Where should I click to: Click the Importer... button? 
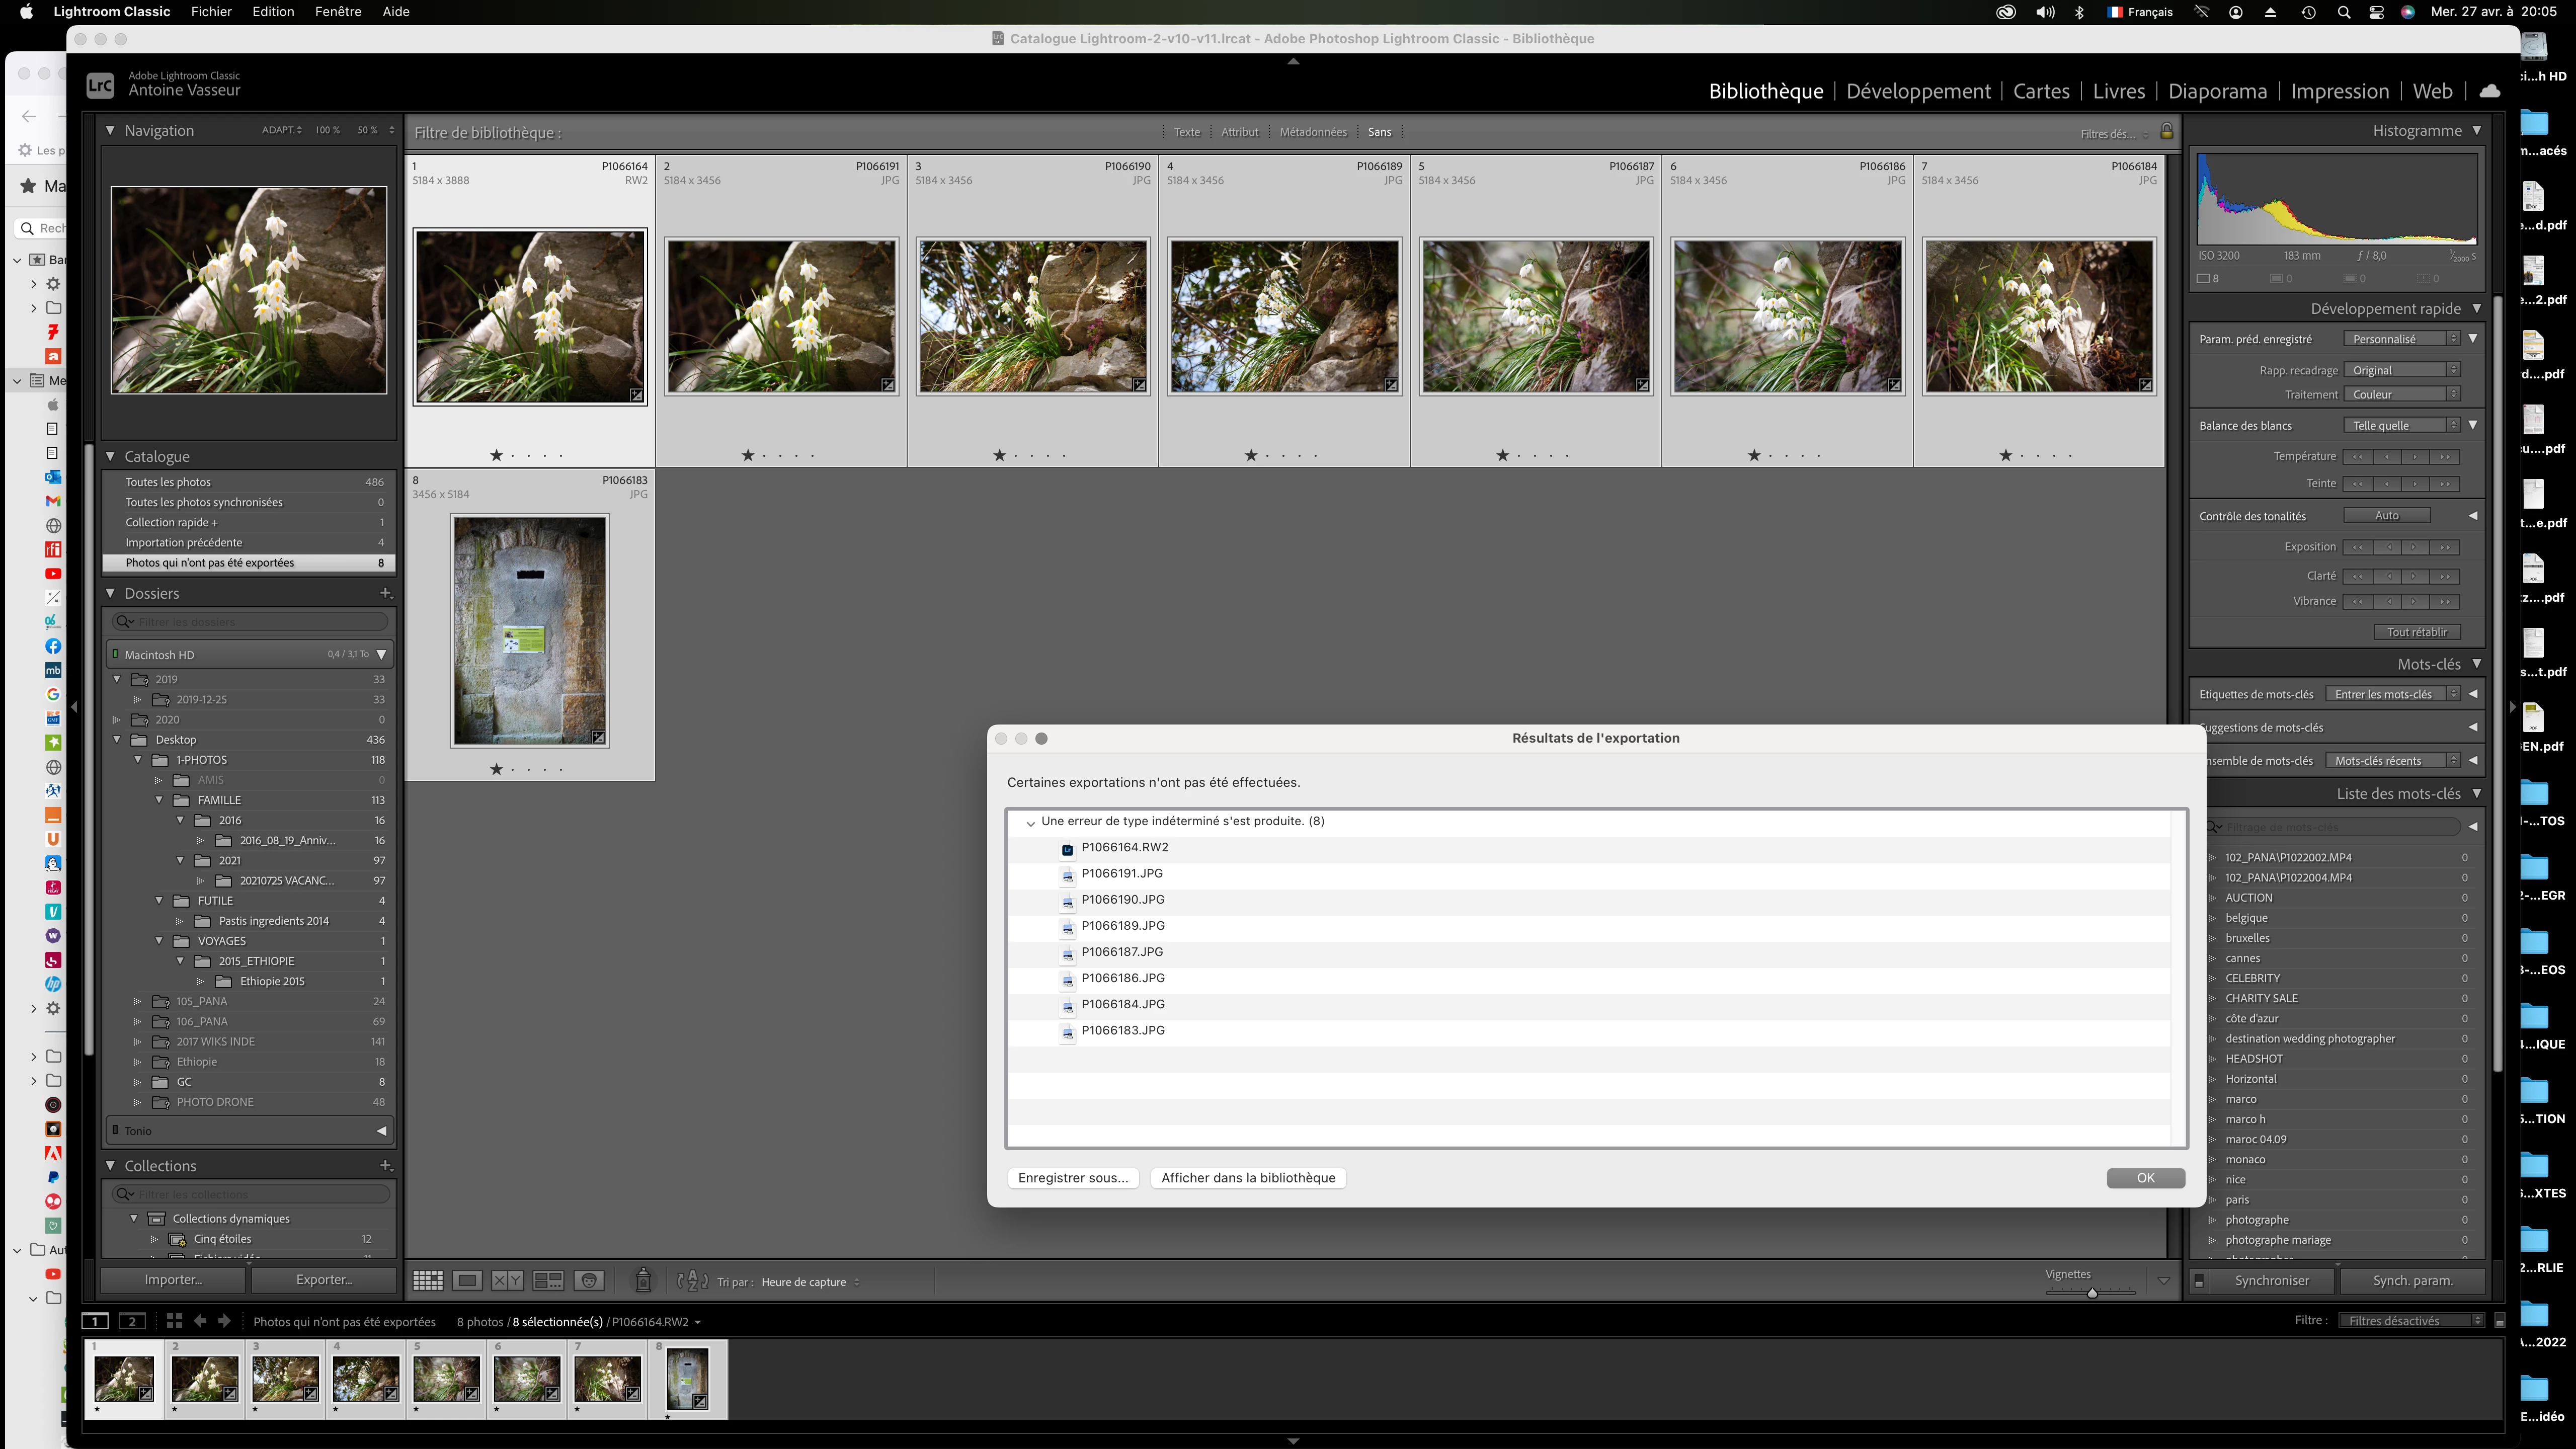click(173, 1280)
